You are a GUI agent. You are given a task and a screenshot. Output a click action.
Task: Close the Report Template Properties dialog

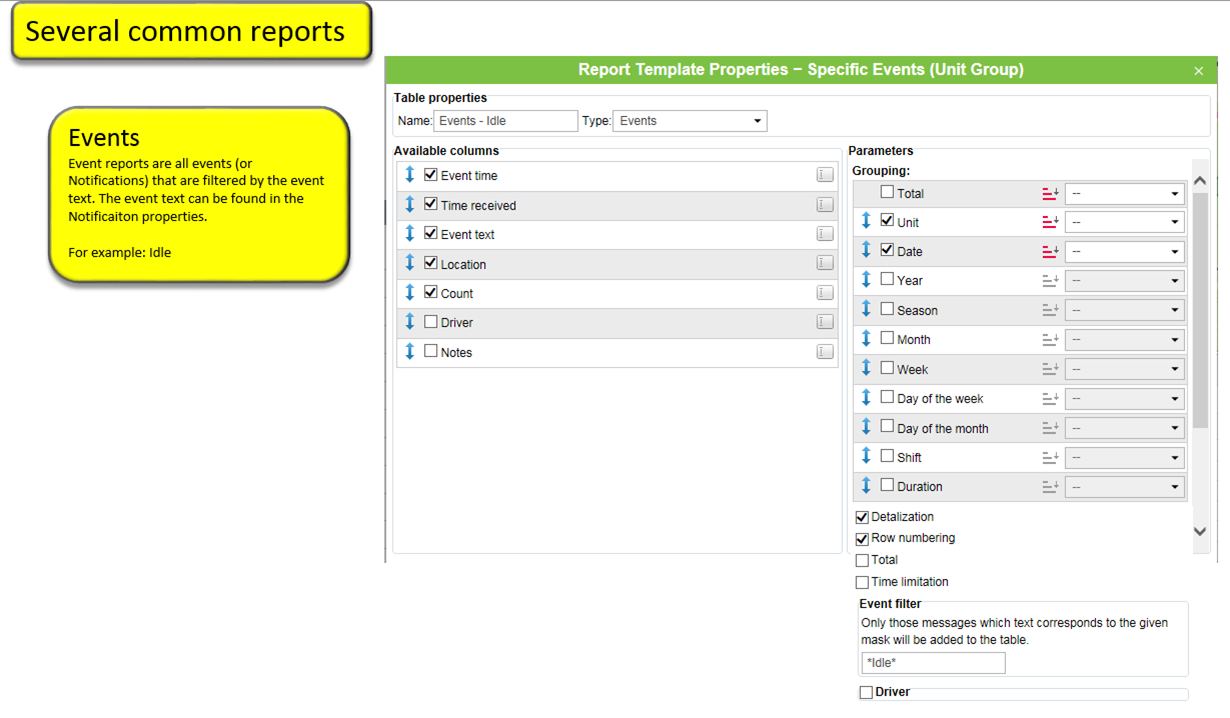point(1198,71)
